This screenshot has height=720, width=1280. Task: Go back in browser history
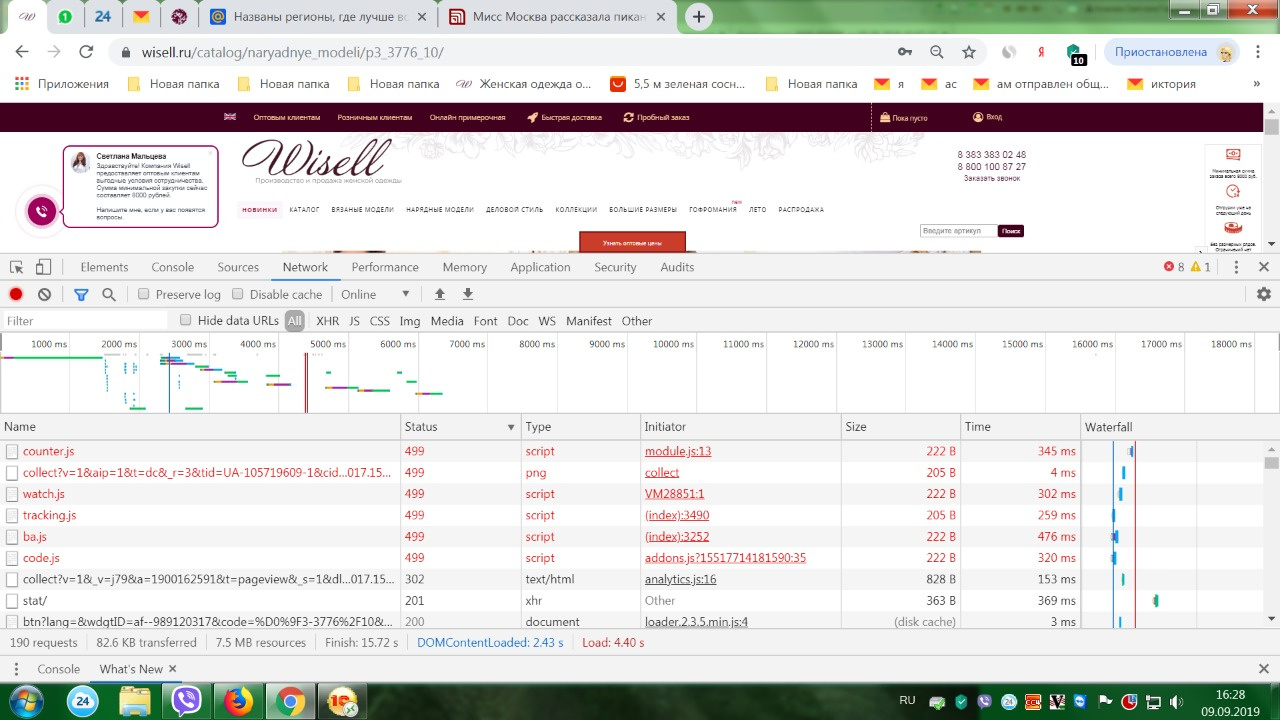coord(22,52)
